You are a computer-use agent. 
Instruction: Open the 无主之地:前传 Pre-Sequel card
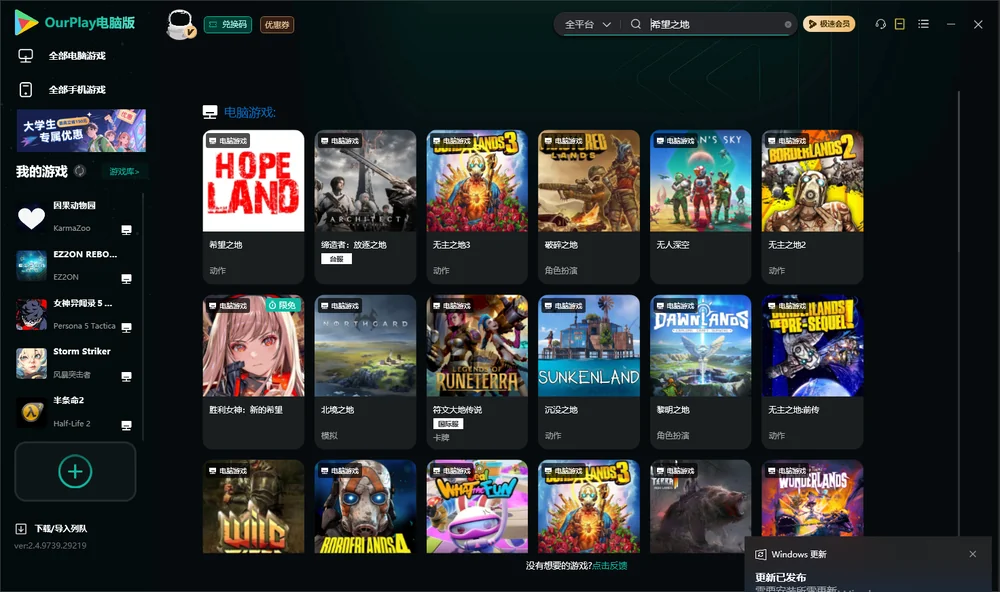point(812,372)
